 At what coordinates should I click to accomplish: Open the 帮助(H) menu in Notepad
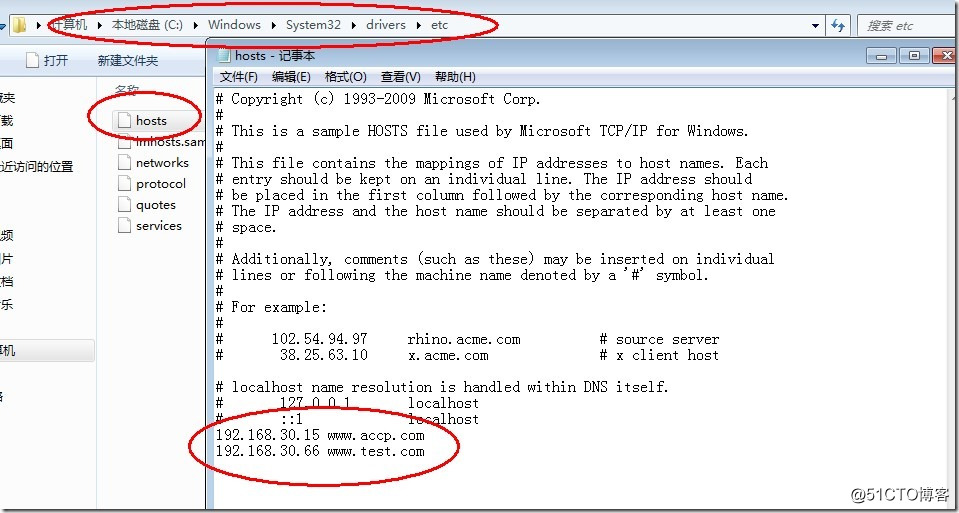(x=455, y=76)
